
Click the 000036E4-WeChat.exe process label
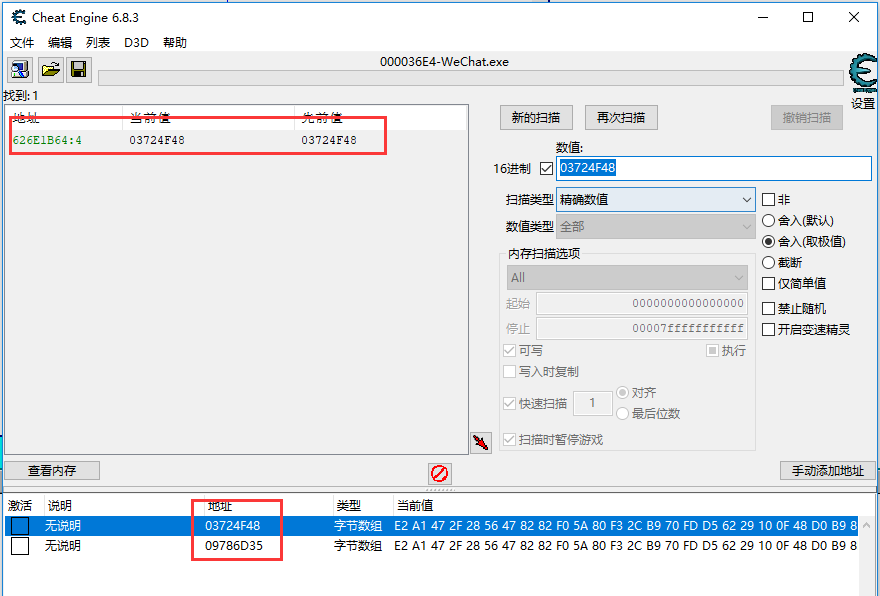pos(444,62)
